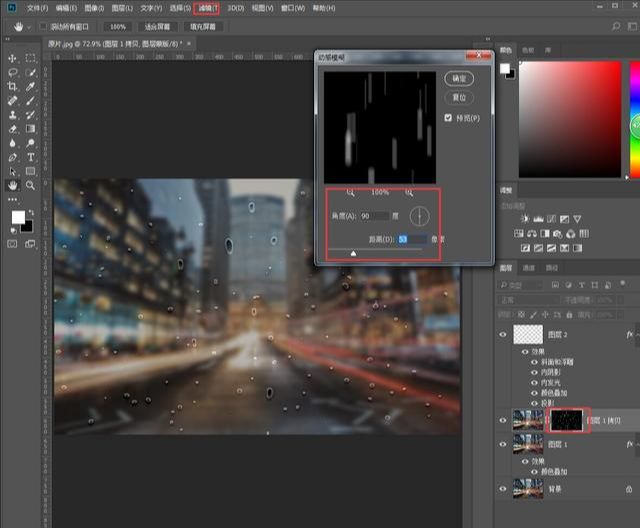
Task: Select the Crop tool
Action: [x=12, y=87]
